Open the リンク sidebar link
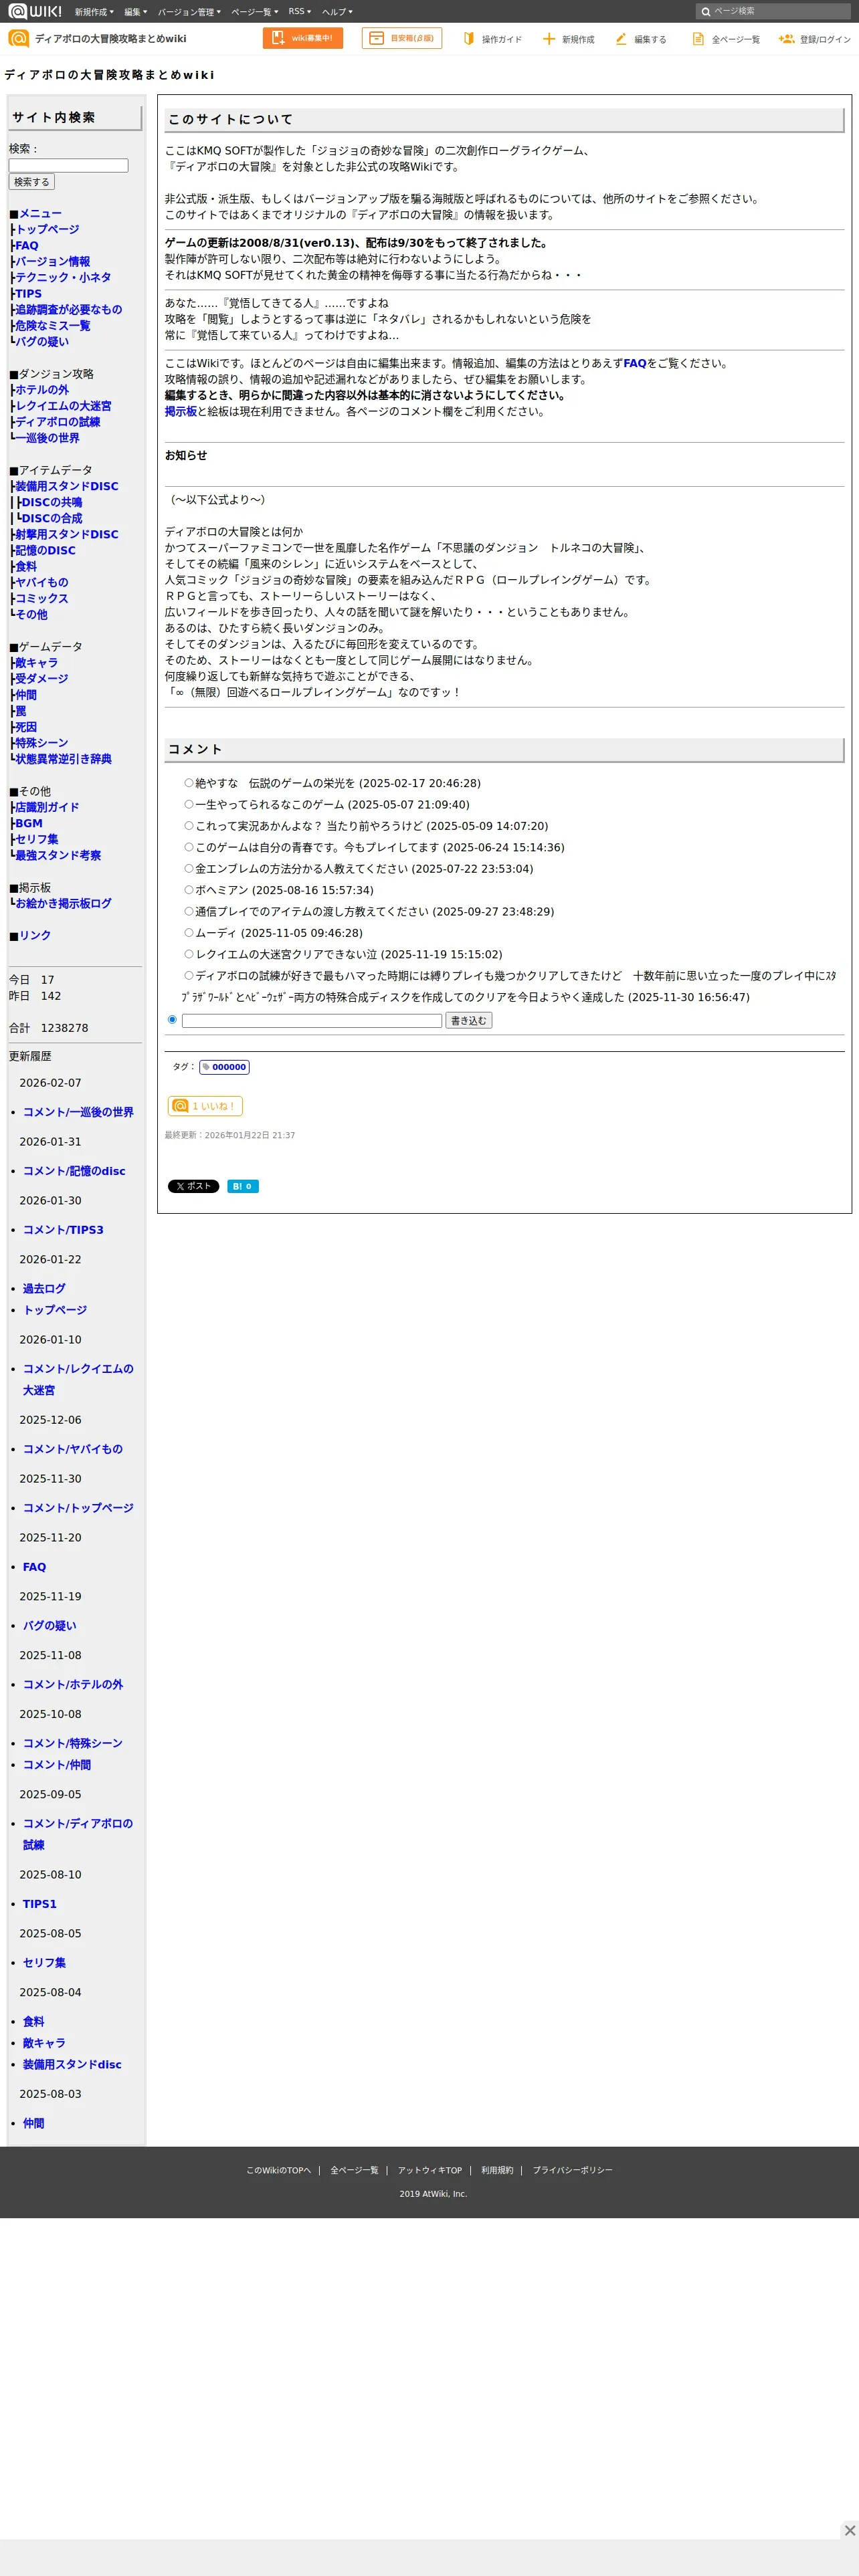The width and height of the screenshot is (859, 2576). pyautogui.click(x=35, y=935)
